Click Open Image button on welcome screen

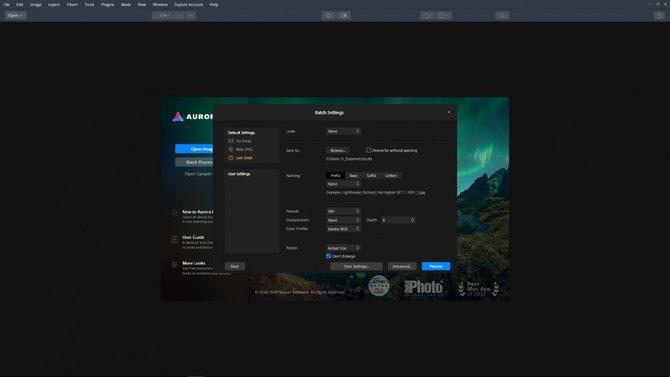[x=194, y=149]
